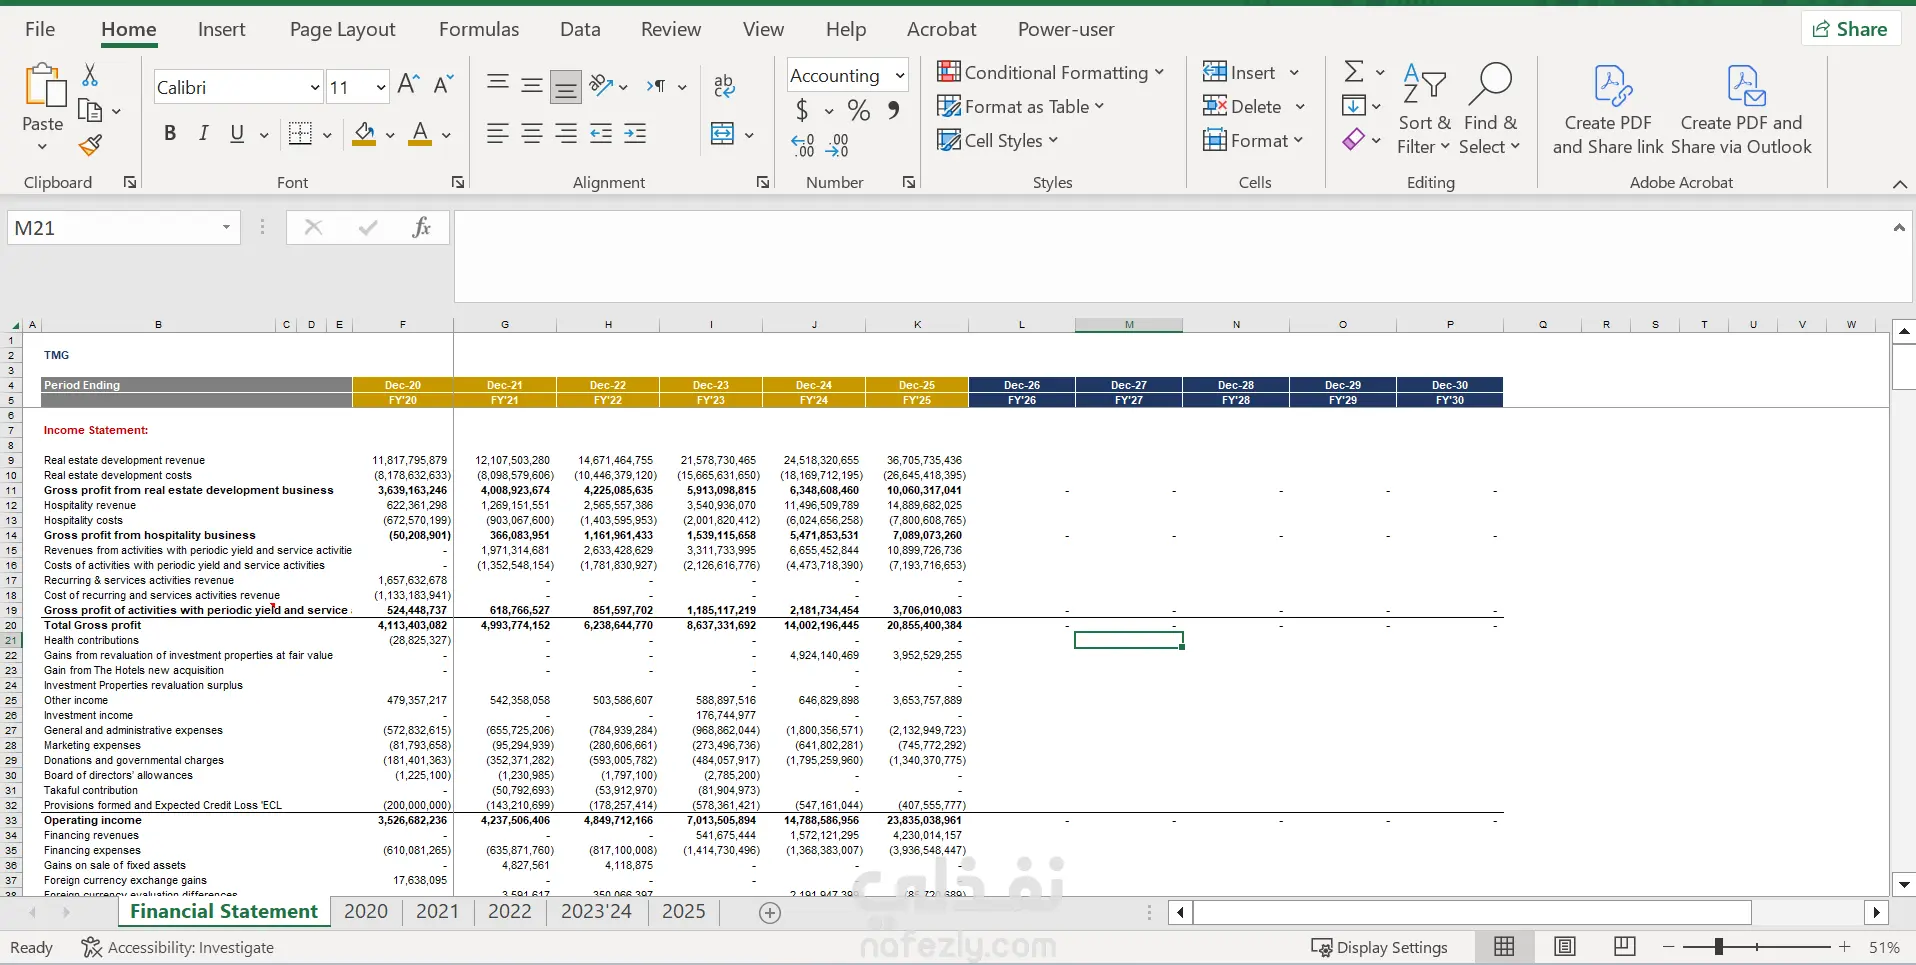1916x965 pixels.
Task: Toggle Italic formatting
Action: coord(204,134)
